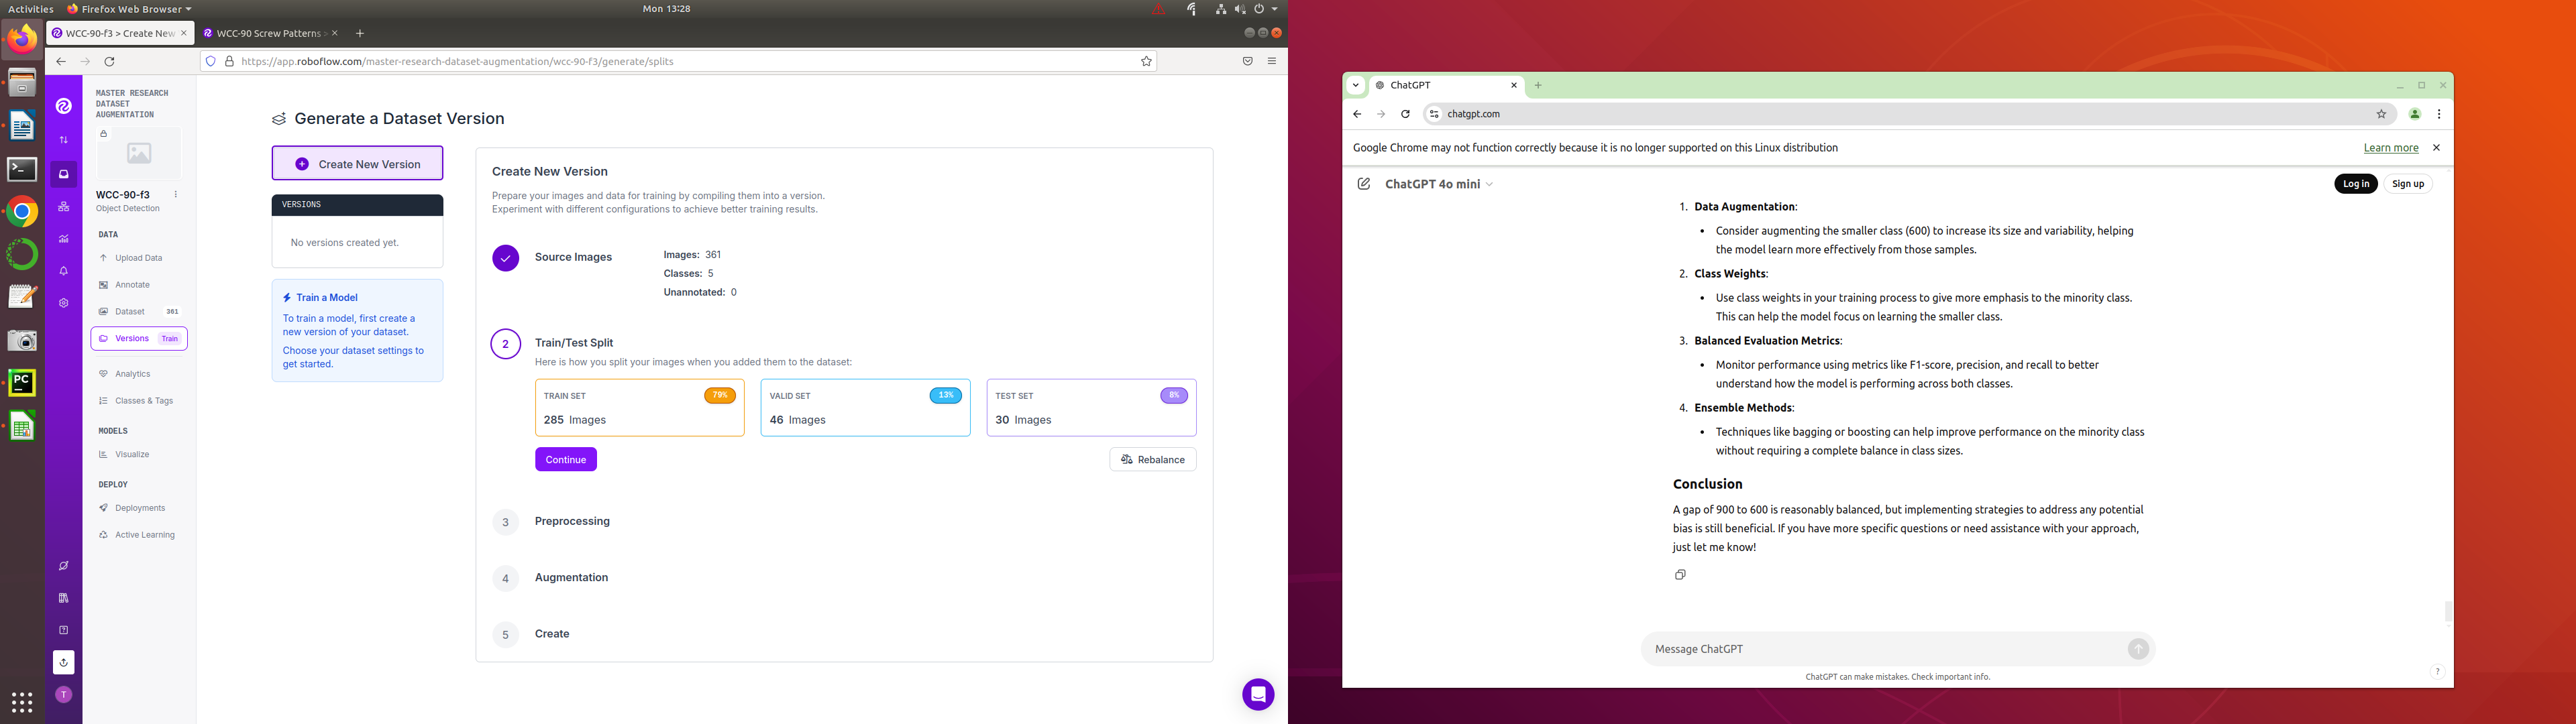Open the Annotate sidebar item
Screen dimensions: 2576x724
132,285
